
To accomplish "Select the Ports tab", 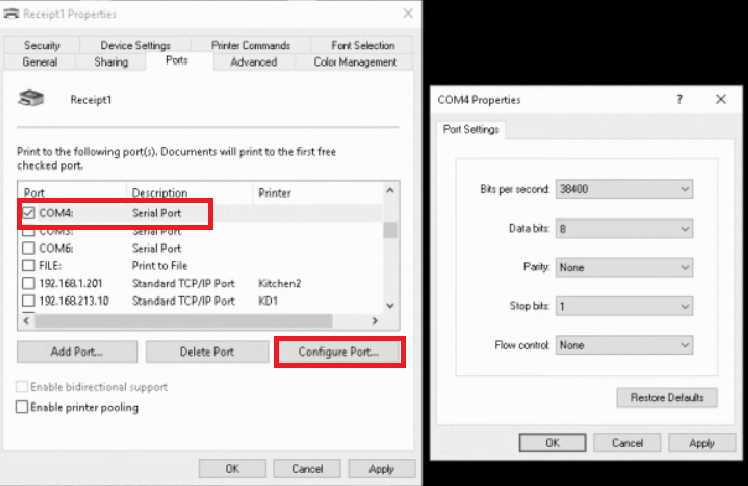I will tap(177, 61).
